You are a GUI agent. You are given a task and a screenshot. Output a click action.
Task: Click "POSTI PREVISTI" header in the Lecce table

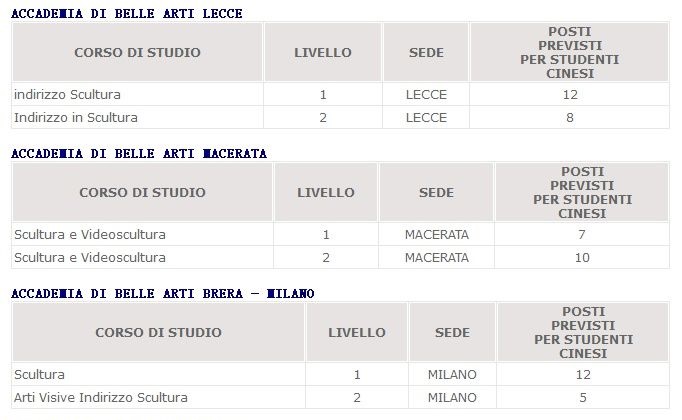click(569, 52)
